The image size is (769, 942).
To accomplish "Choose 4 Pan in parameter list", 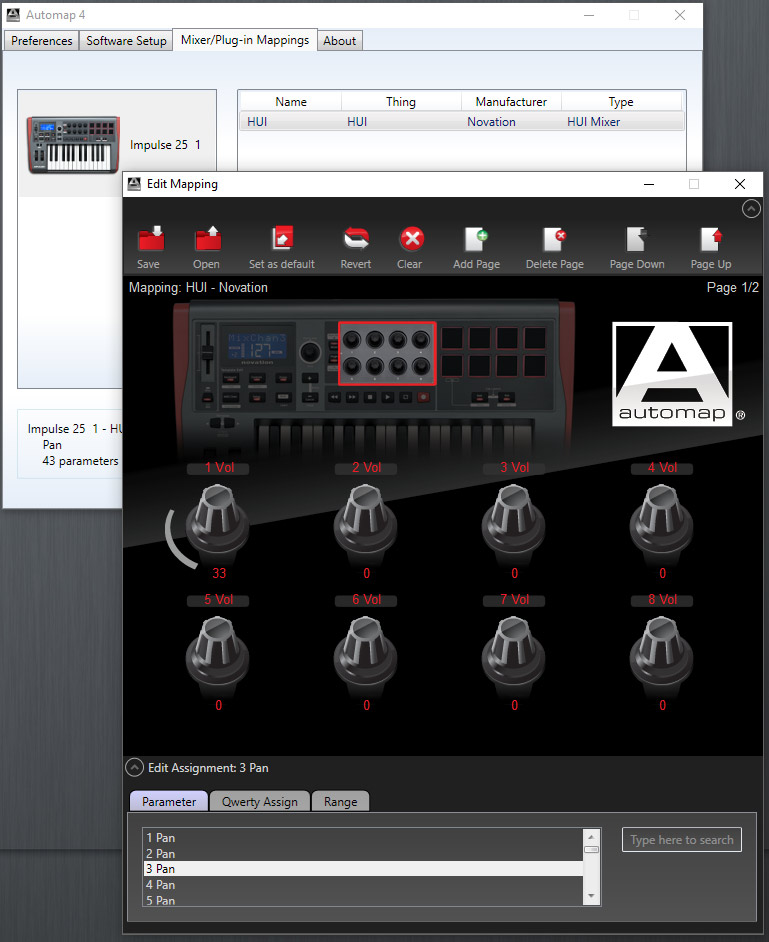I will 362,885.
